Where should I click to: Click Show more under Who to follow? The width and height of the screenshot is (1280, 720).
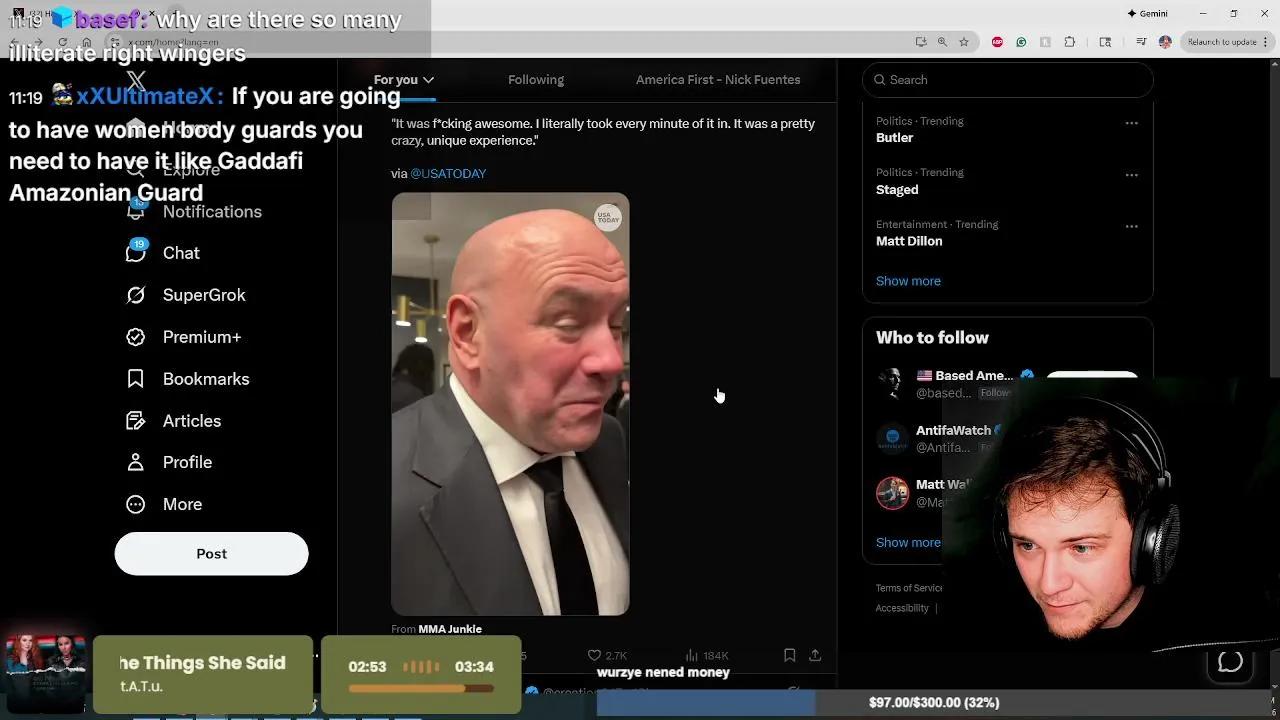(x=908, y=542)
